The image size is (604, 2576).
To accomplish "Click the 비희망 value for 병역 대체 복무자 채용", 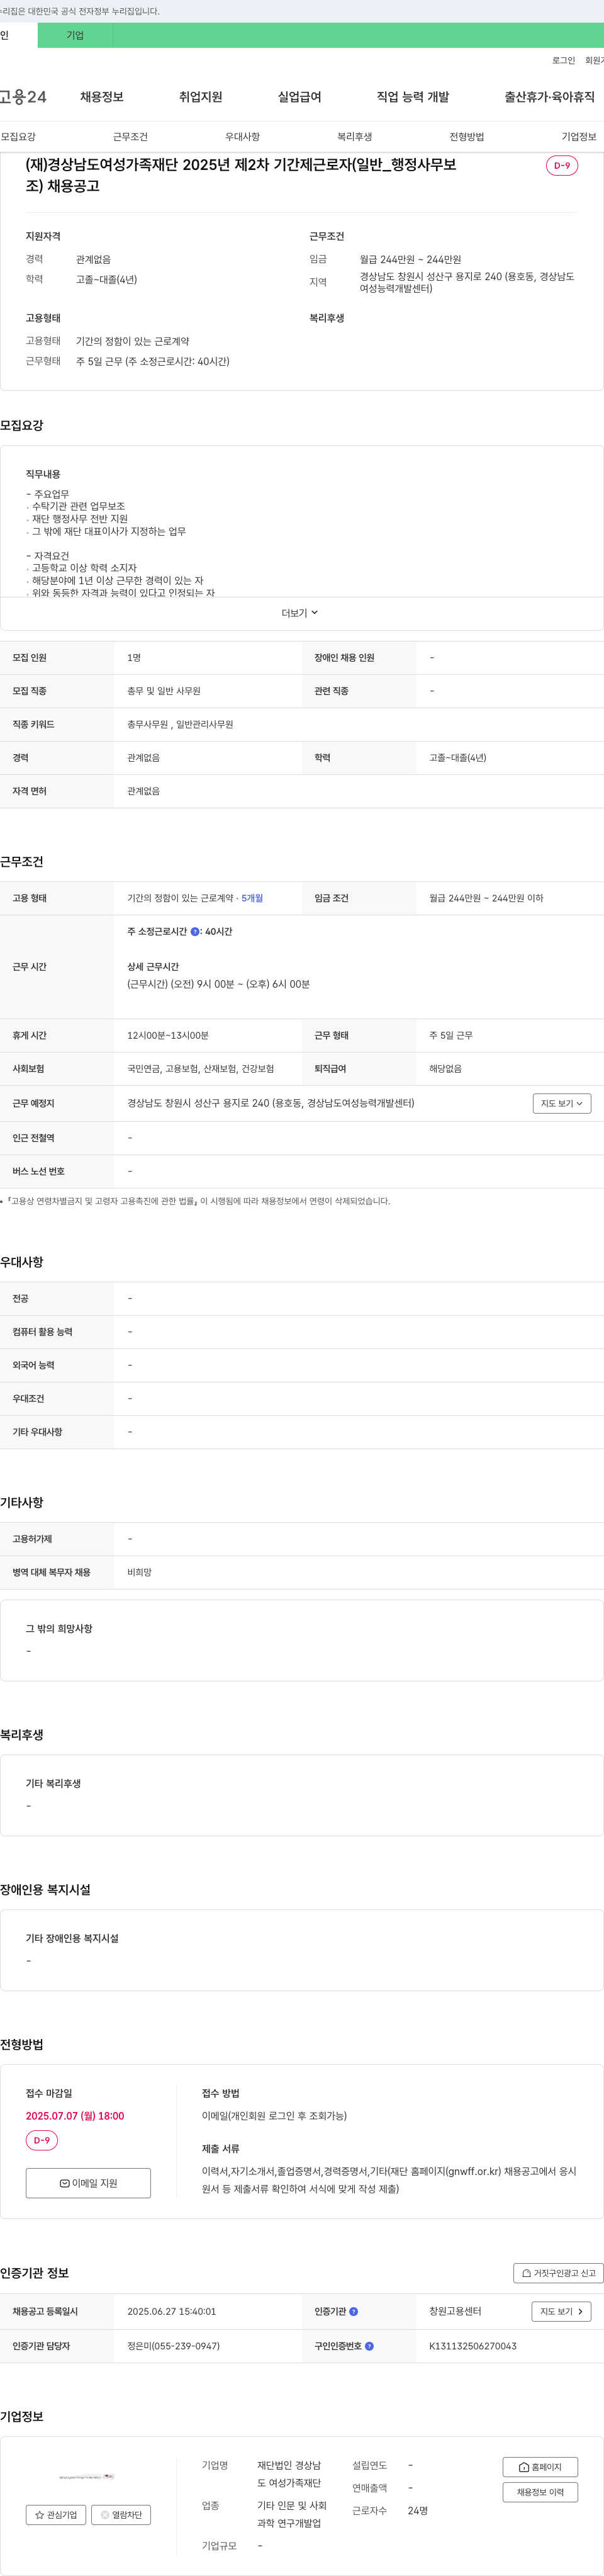I will click(x=139, y=1572).
